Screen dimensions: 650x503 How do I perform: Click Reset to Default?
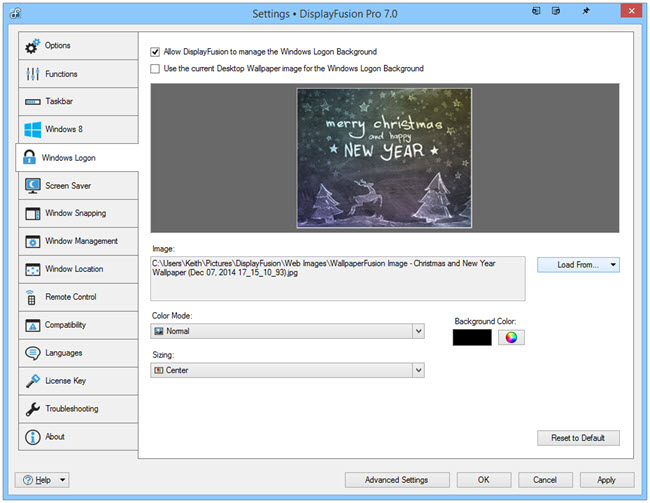click(578, 438)
